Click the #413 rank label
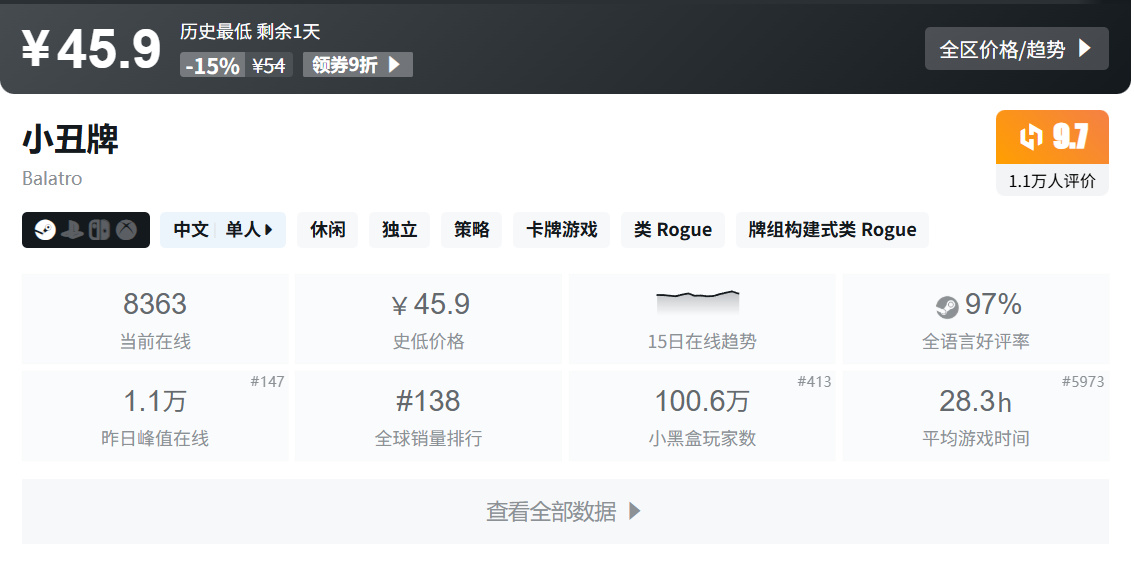 (814, 381)
